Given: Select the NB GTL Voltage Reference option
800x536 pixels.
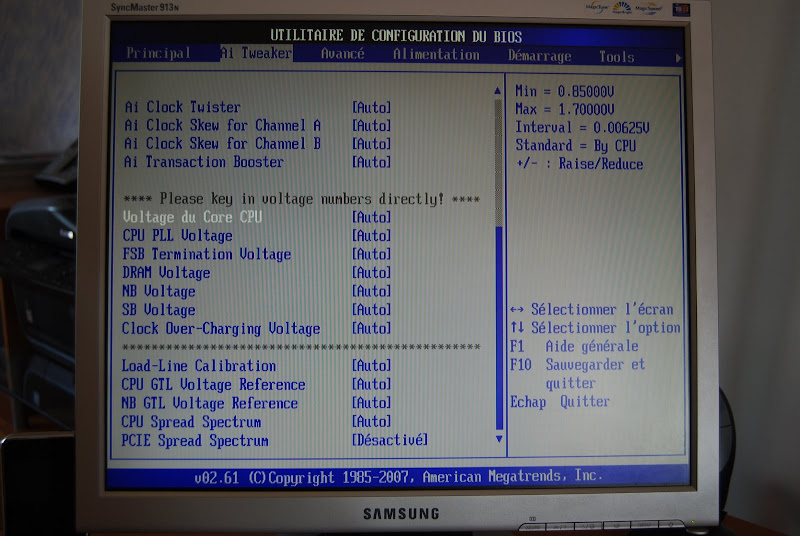Looking at the screenshot, I should 210,403.
